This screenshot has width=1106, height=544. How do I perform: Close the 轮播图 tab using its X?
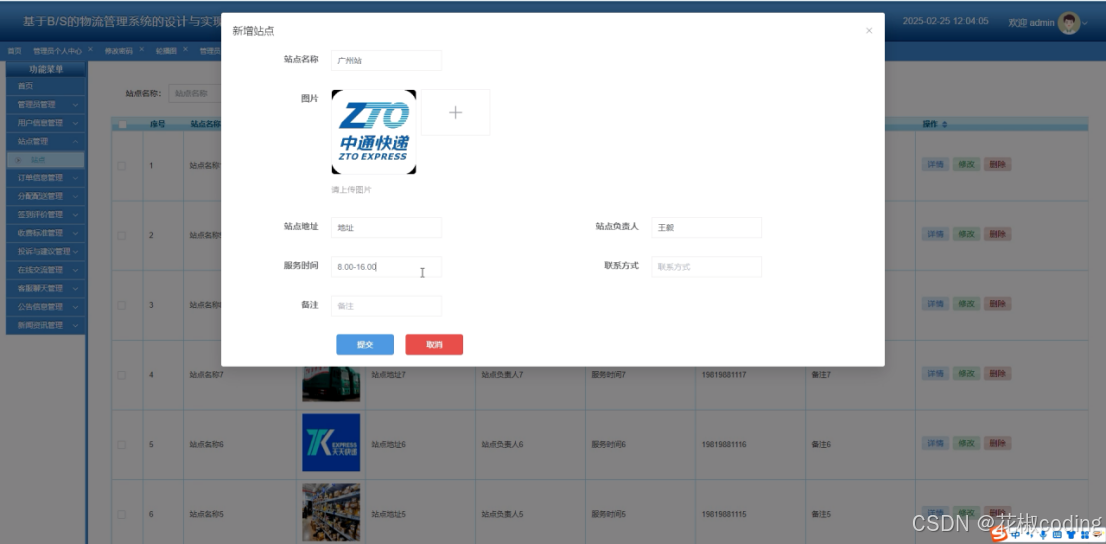pyautogui.click(x=186, y=50)
